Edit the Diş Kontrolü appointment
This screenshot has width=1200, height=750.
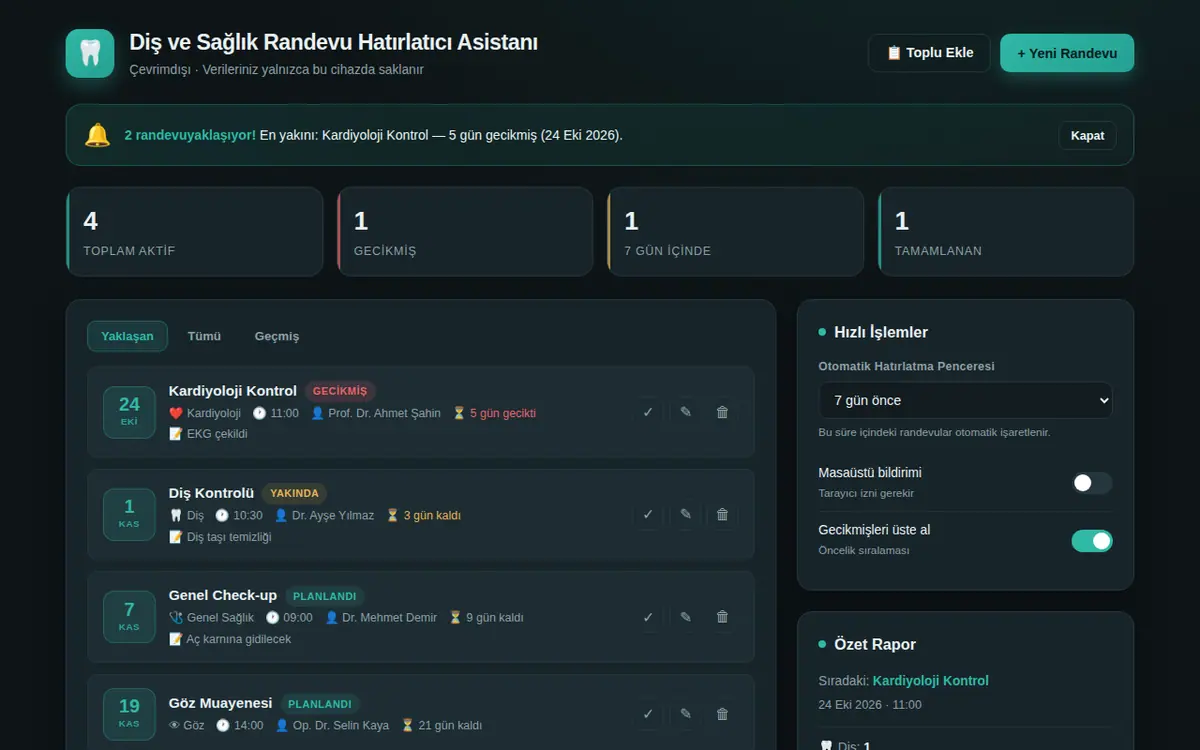(685, 515)
